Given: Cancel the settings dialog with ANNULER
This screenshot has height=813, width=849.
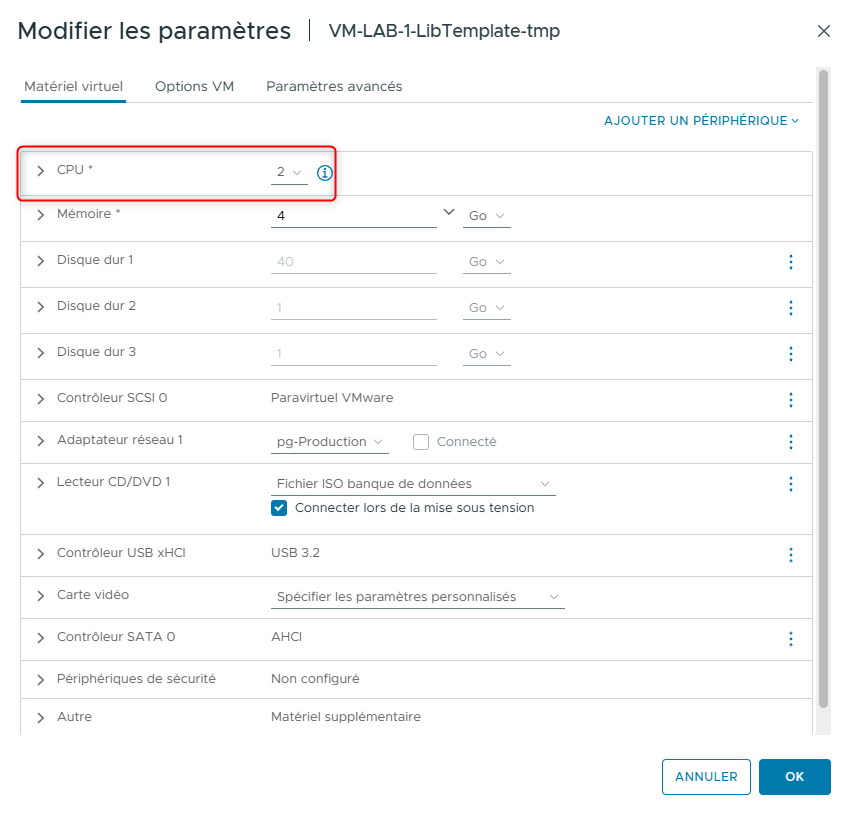Looking at the screenshot, I should 706,777.
